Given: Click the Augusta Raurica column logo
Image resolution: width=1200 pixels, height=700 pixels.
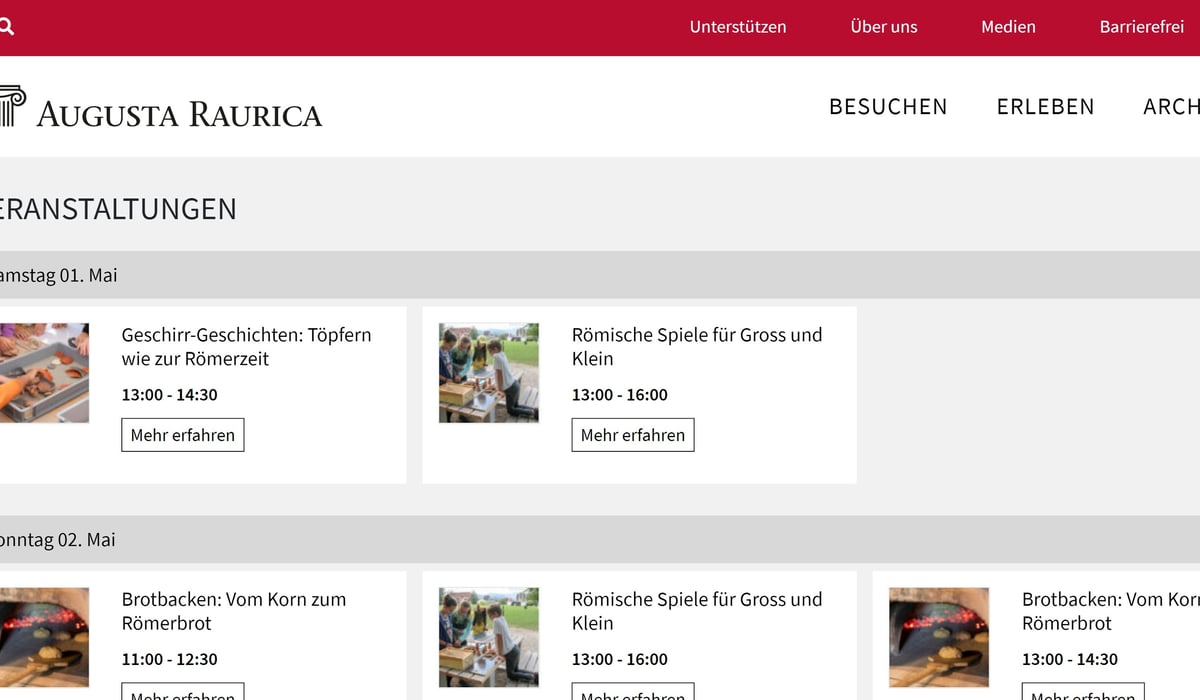Looking at the screenshot, I should click(12, 106).
